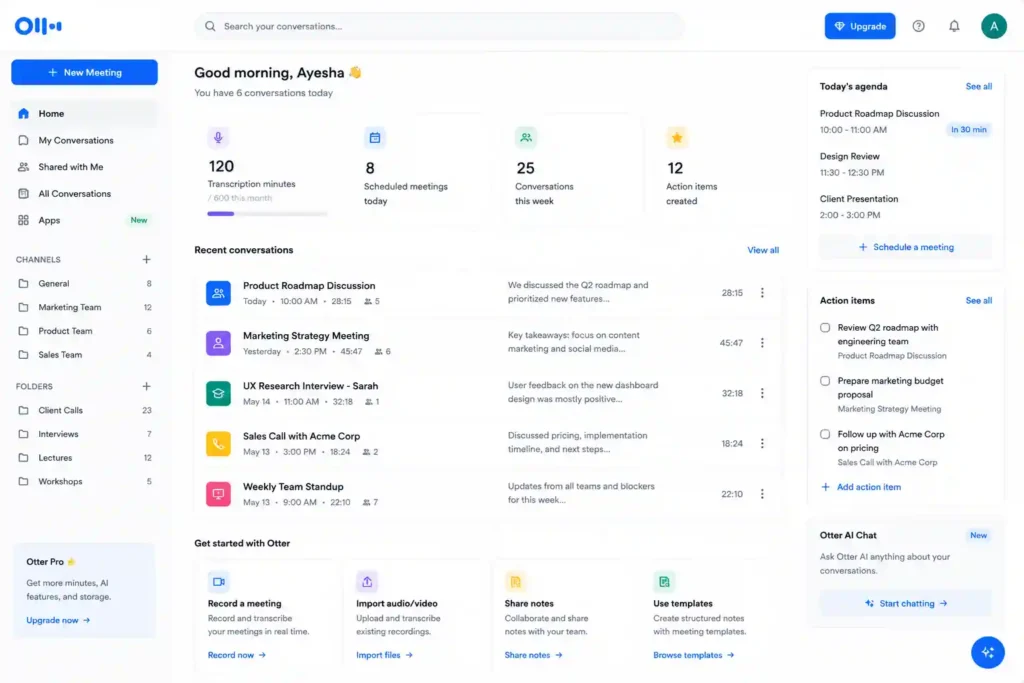The image size is (1024, 683).
Task: Start a New Meeting
Action: pyautogui.click(x=84, y=72)
